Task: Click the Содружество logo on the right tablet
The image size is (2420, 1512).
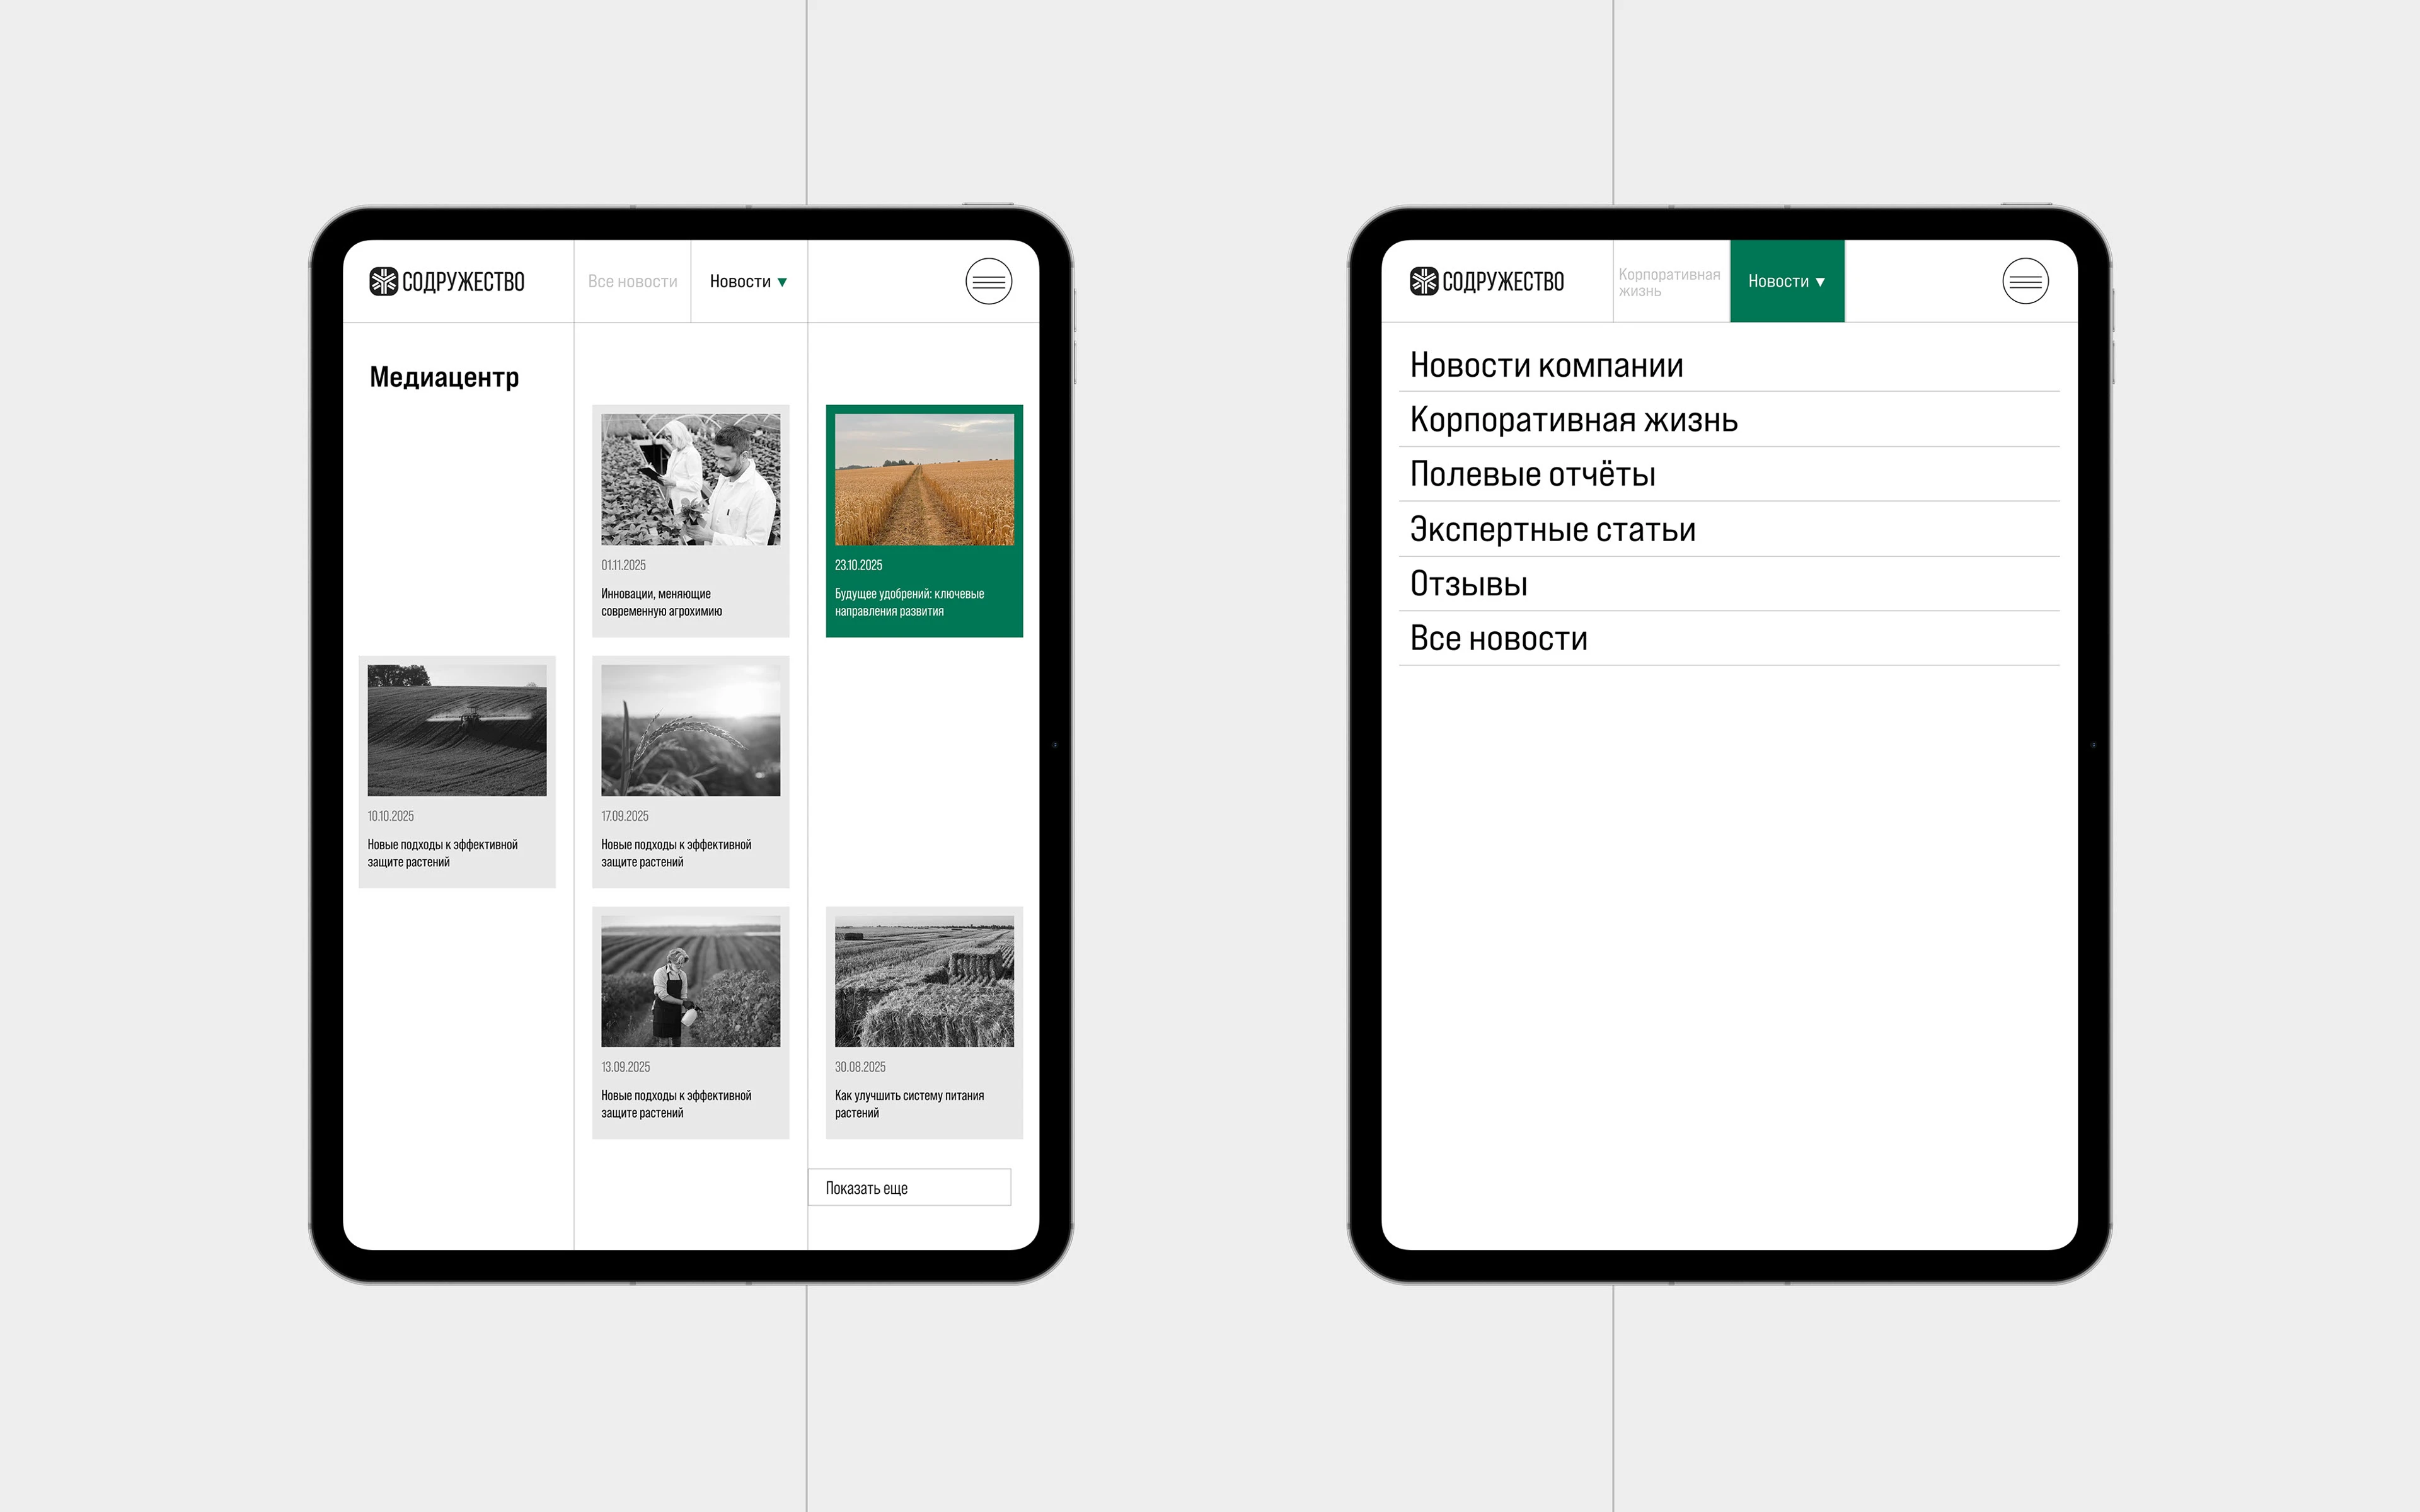Action: (x=1488, y=281)
